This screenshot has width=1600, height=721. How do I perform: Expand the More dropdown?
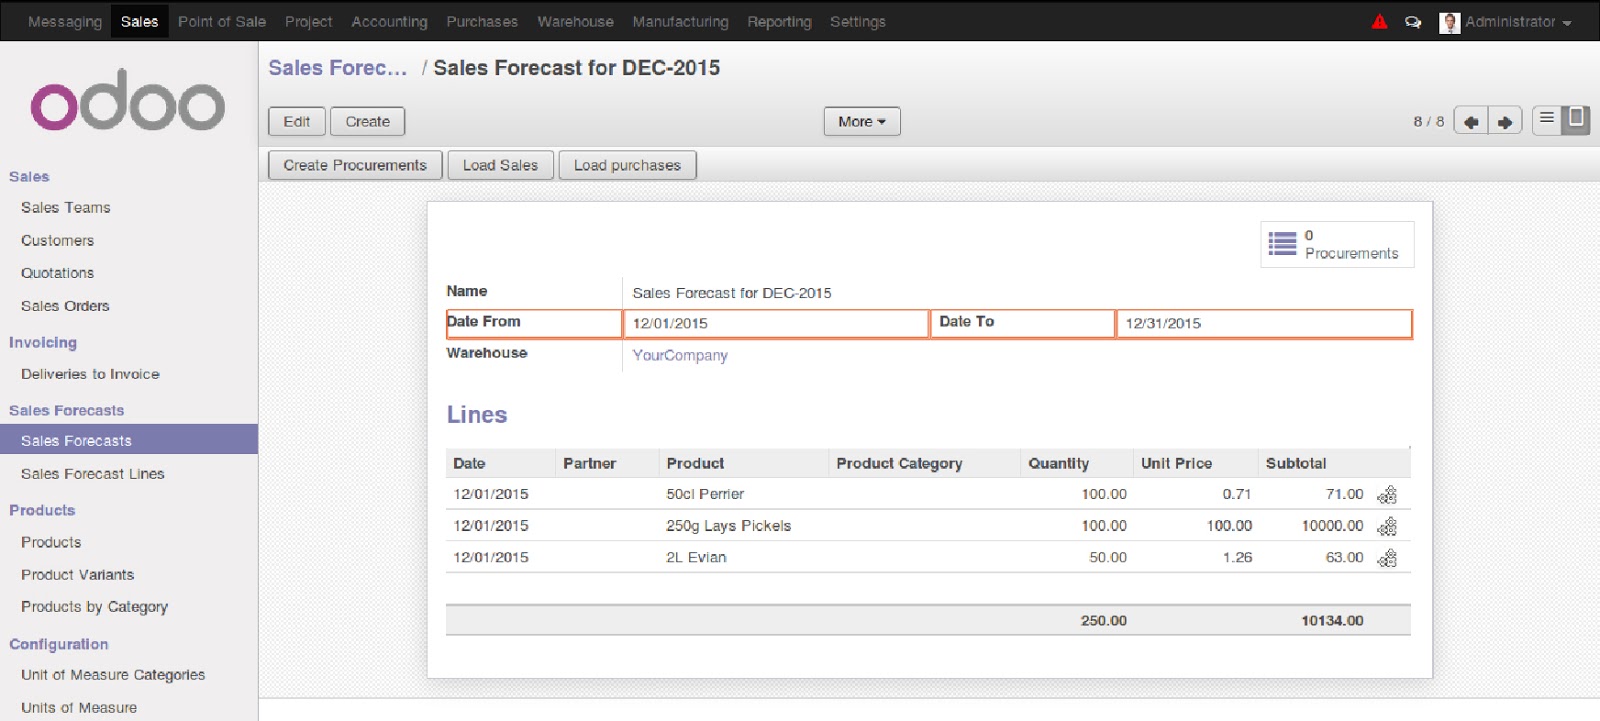(861, 122)
